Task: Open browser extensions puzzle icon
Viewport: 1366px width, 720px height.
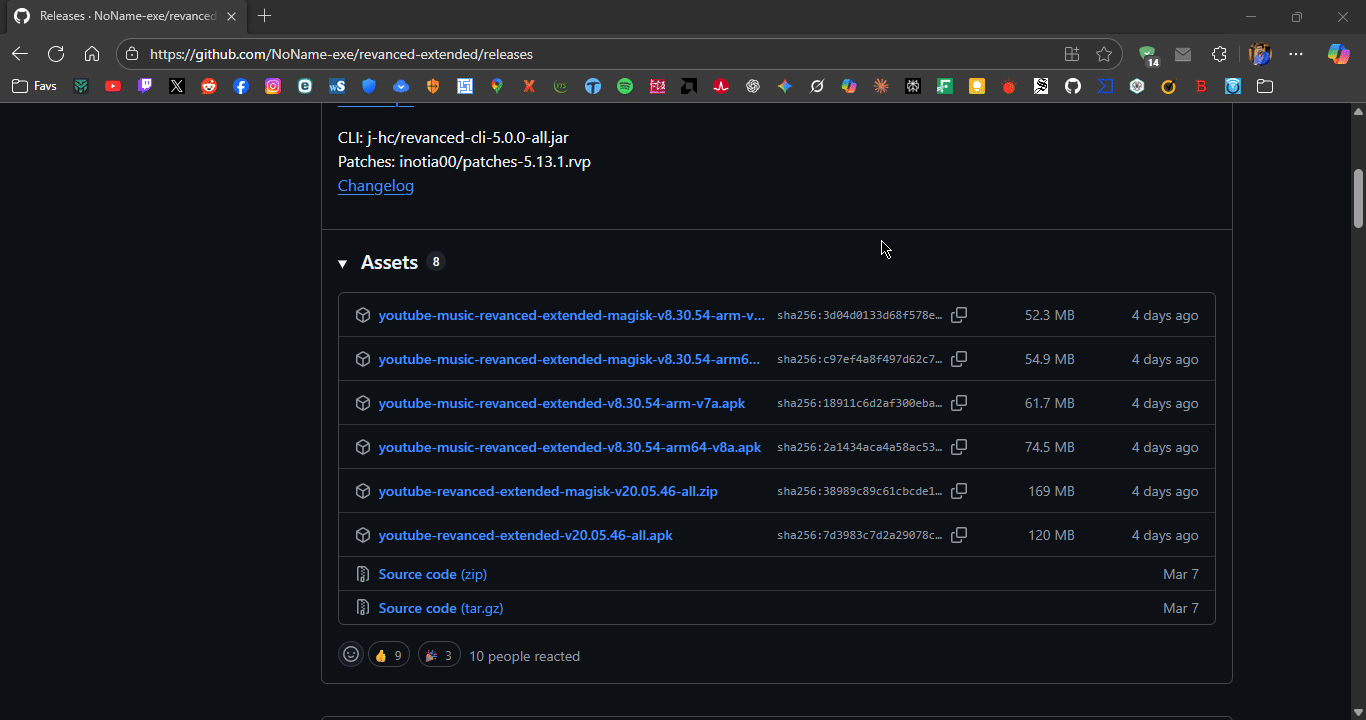Action: point(1219,54)
